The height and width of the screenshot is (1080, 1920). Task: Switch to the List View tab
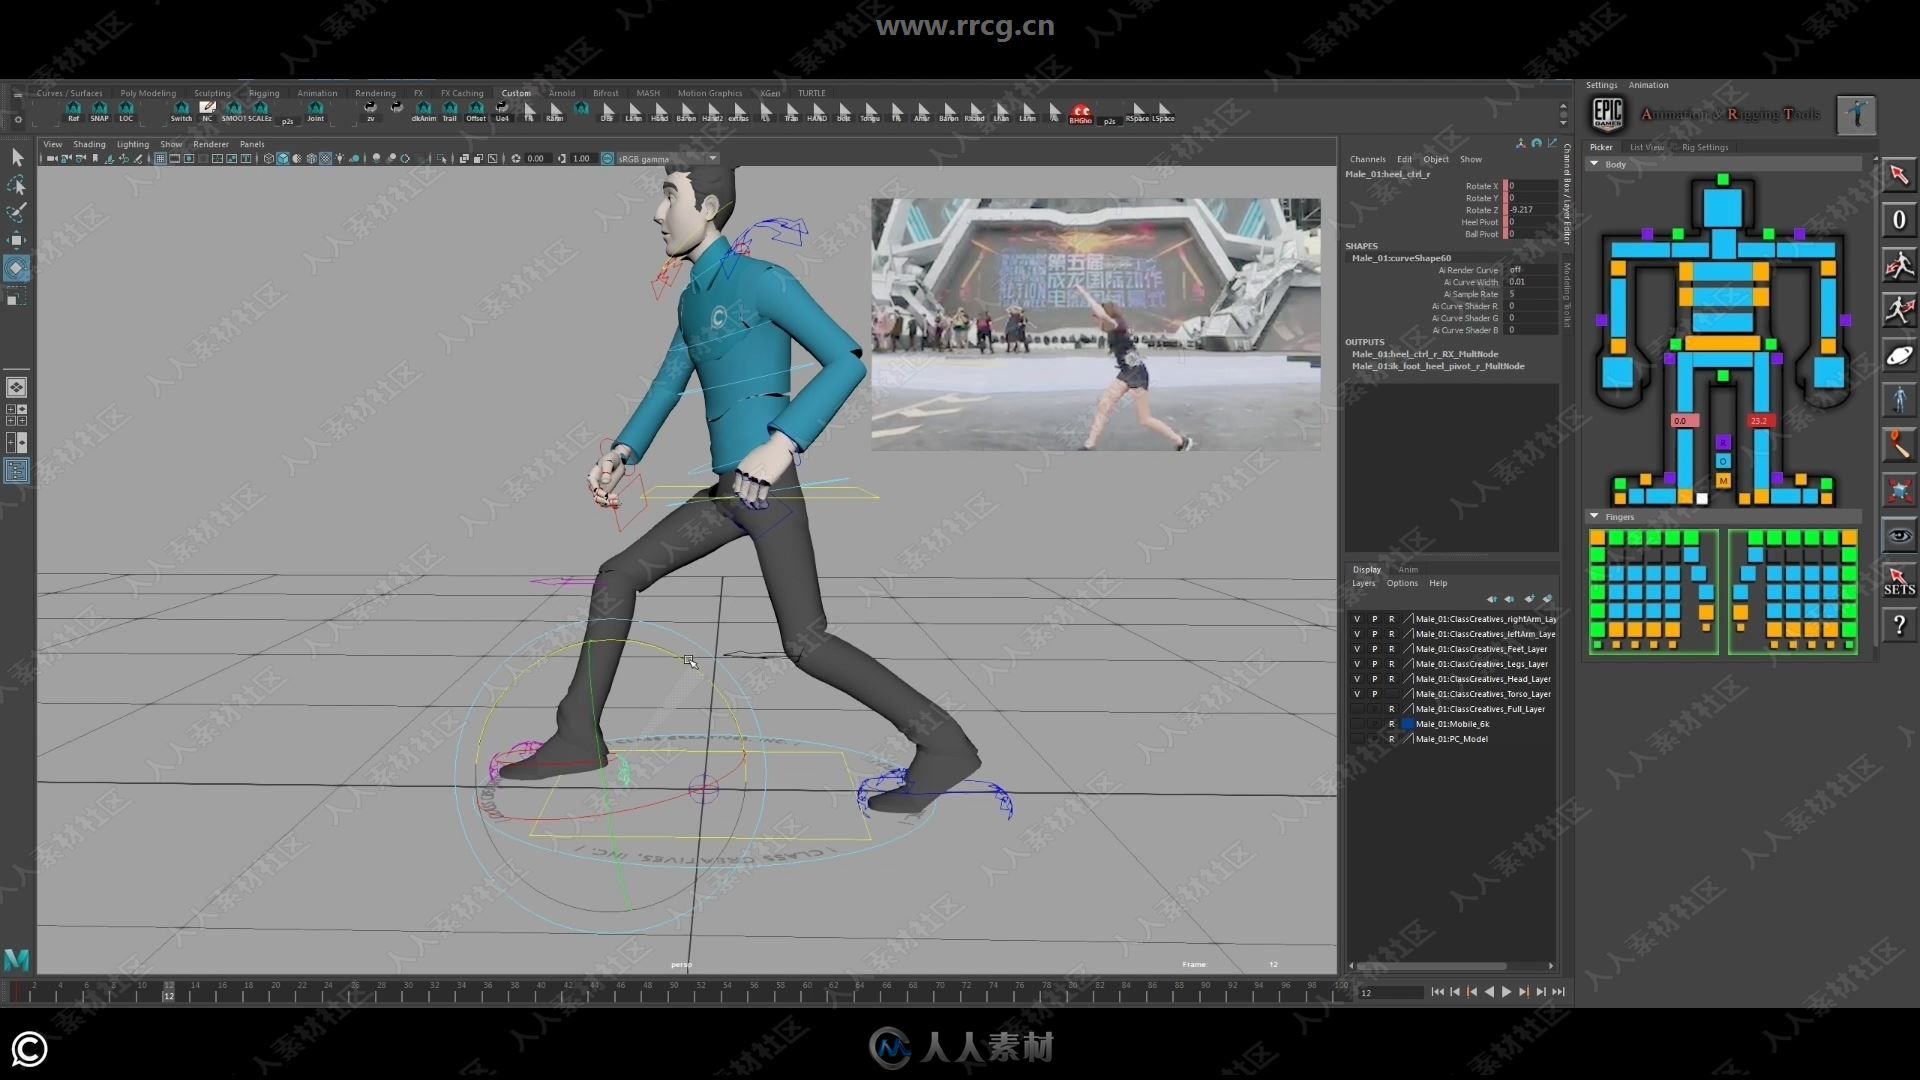click(1647, 147)
